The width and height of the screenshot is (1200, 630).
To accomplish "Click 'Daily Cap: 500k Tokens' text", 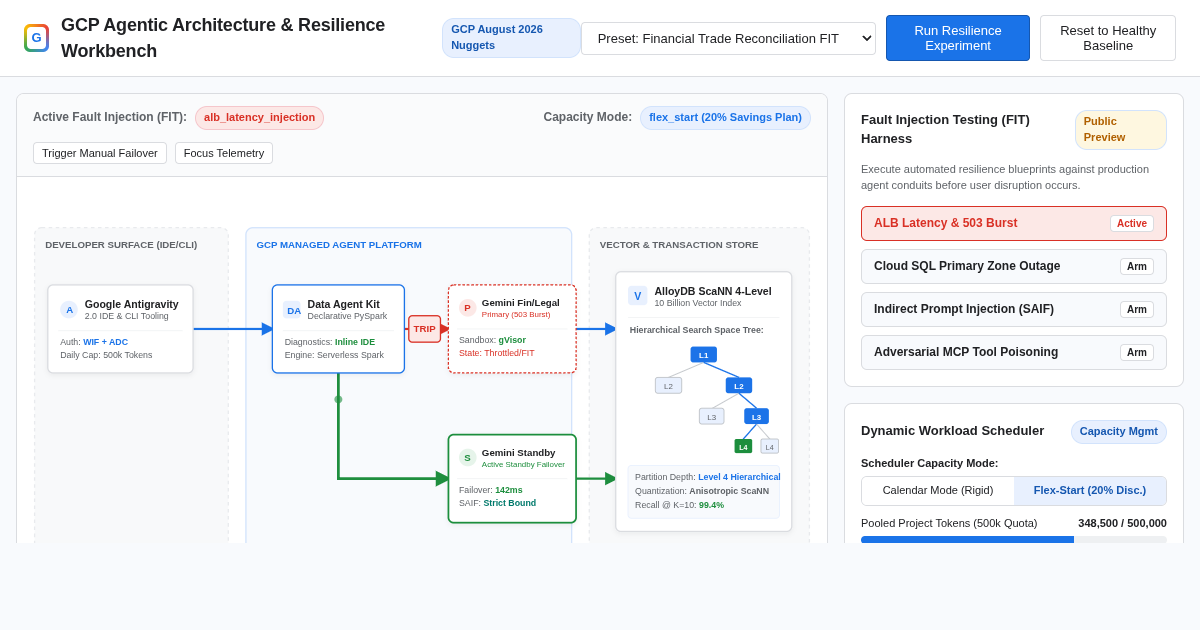I will coord(106,355).
